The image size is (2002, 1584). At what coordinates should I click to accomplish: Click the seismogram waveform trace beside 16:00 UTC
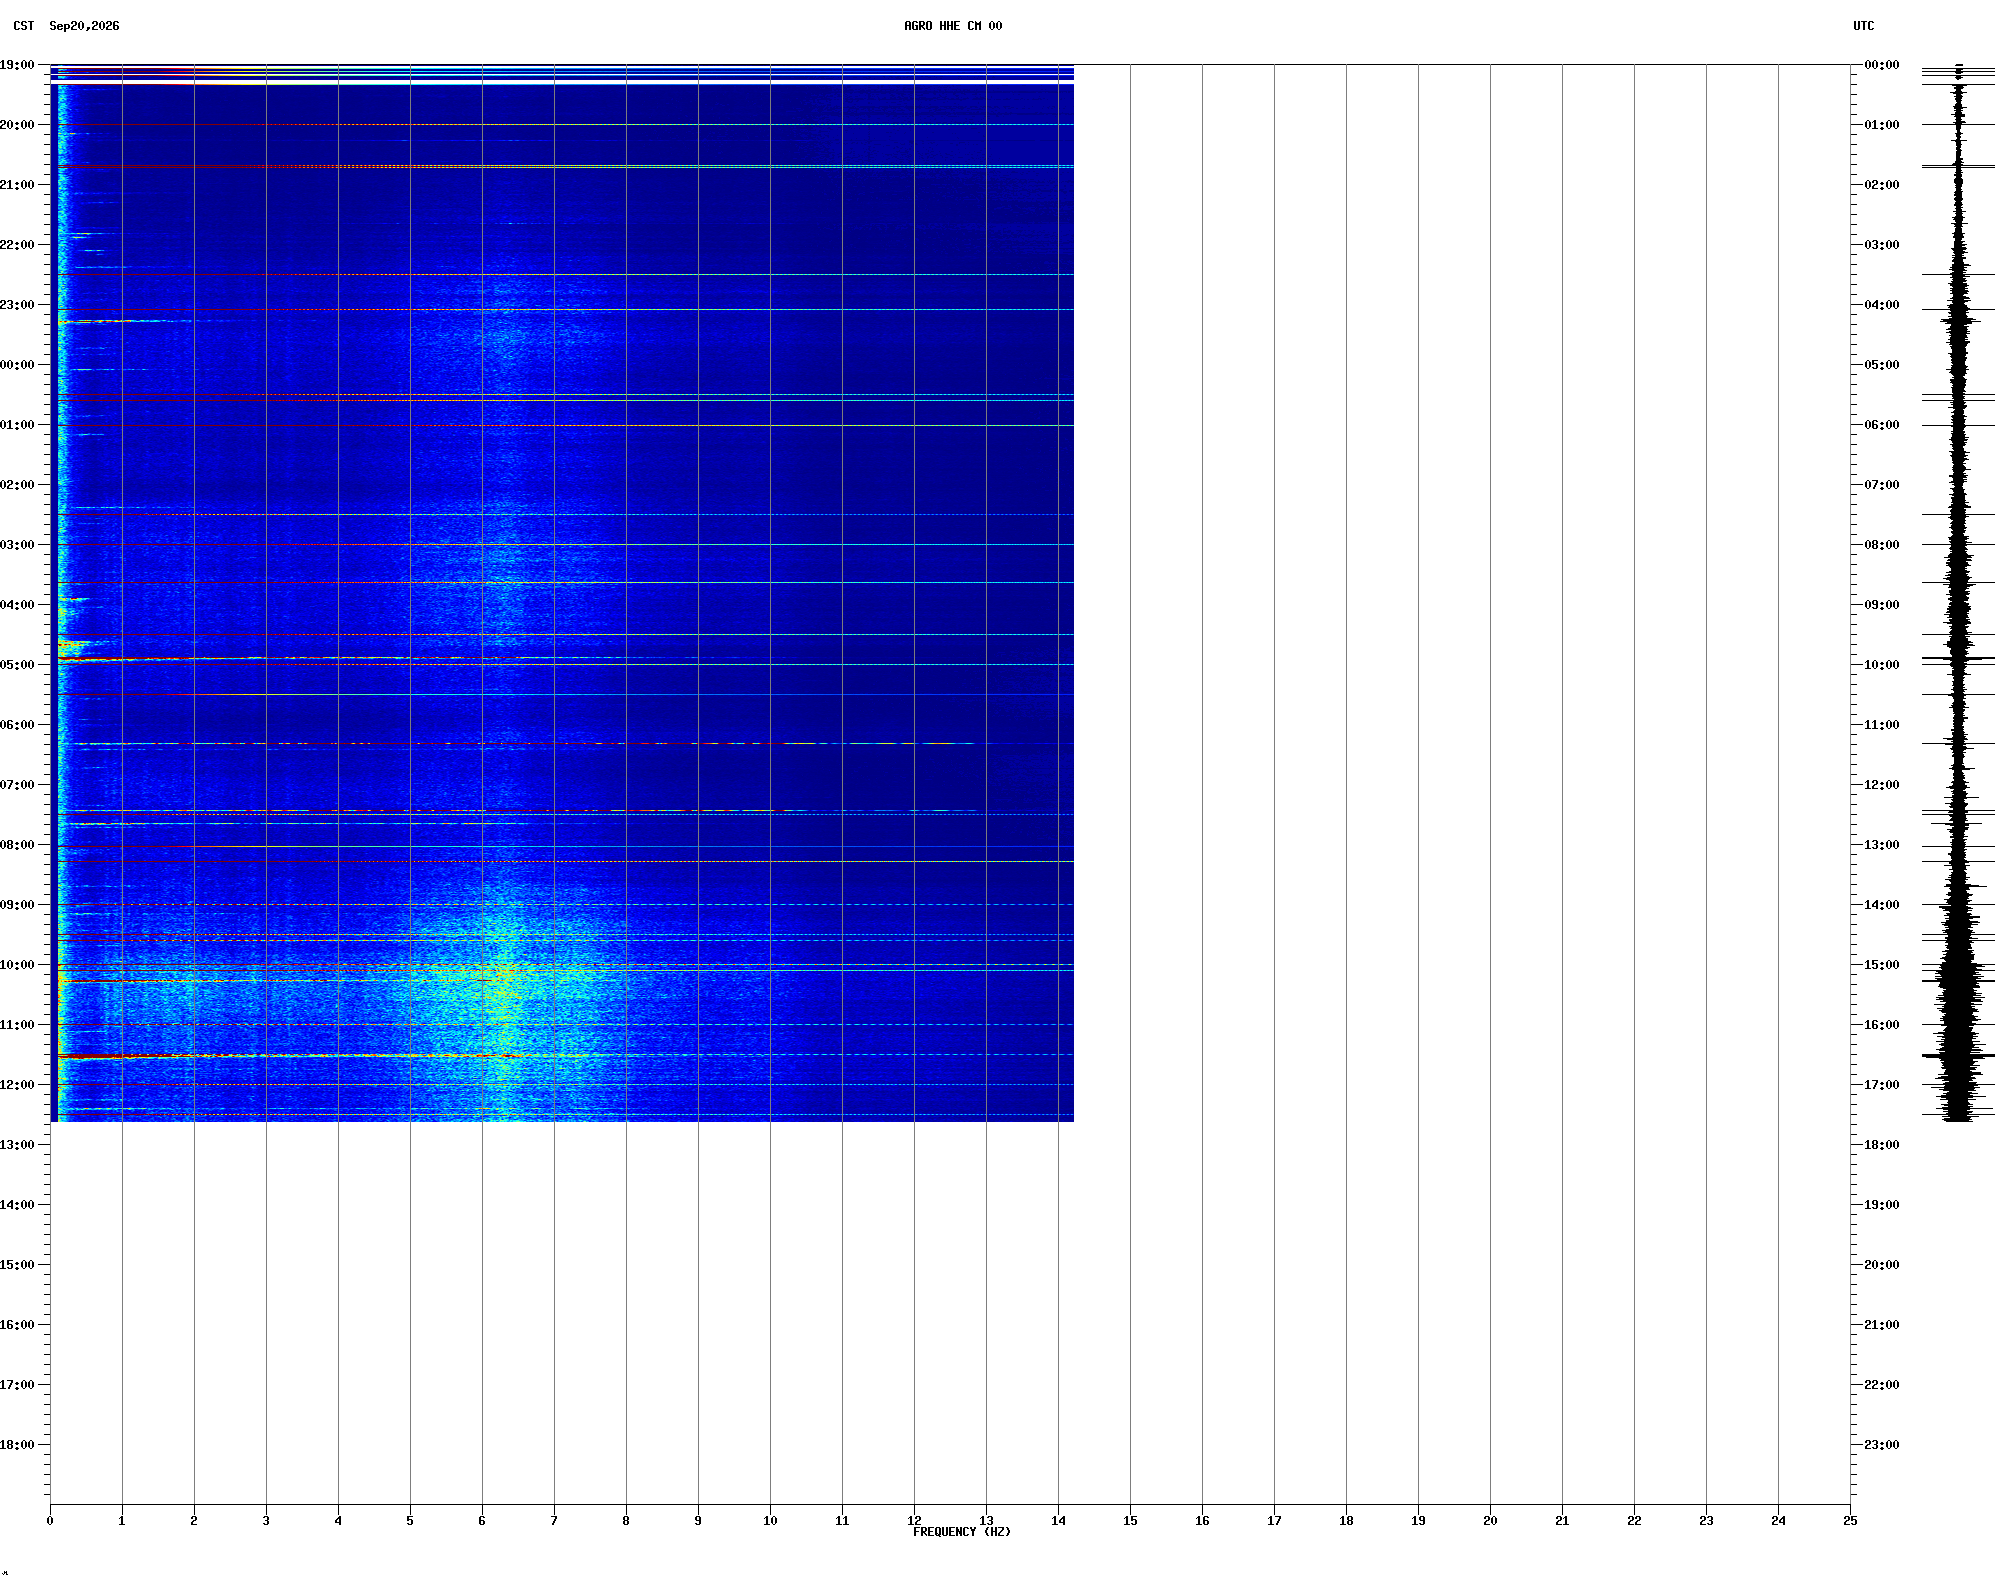coord(1958,1025)
